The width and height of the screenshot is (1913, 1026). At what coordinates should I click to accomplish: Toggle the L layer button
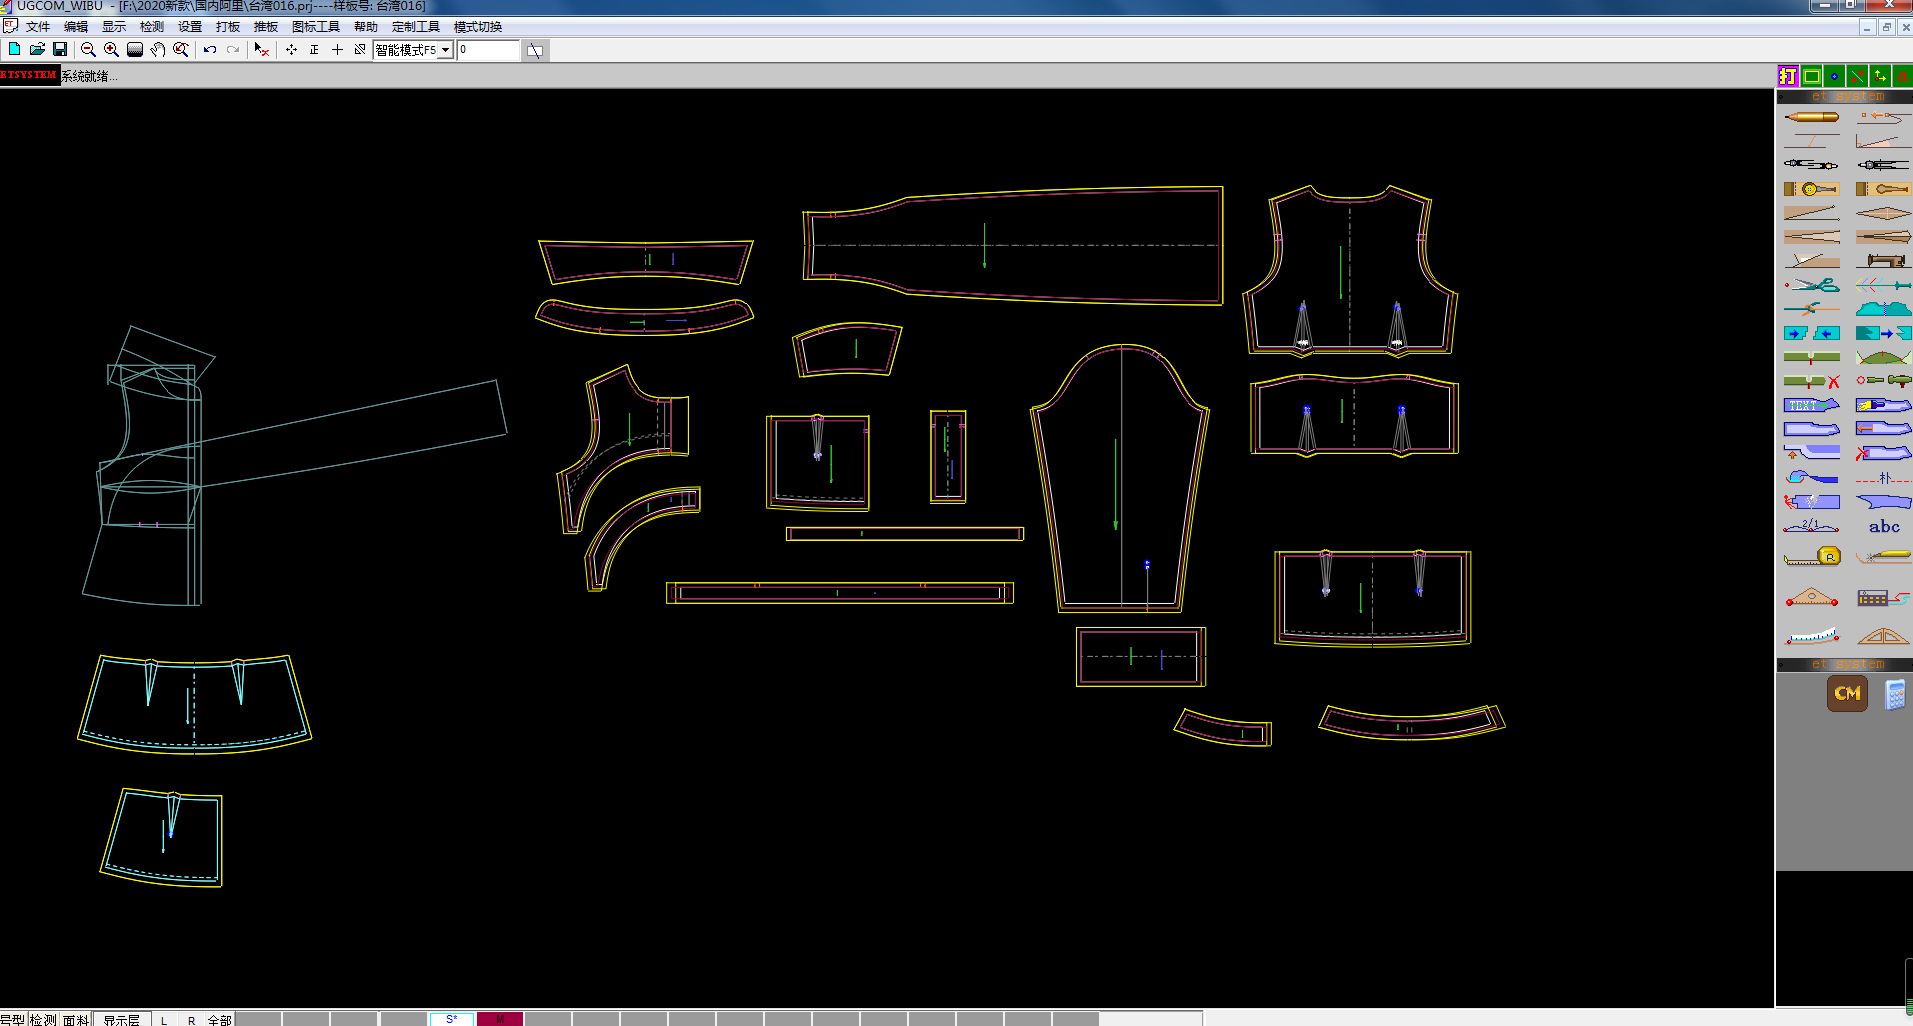tap(164, 1020)
